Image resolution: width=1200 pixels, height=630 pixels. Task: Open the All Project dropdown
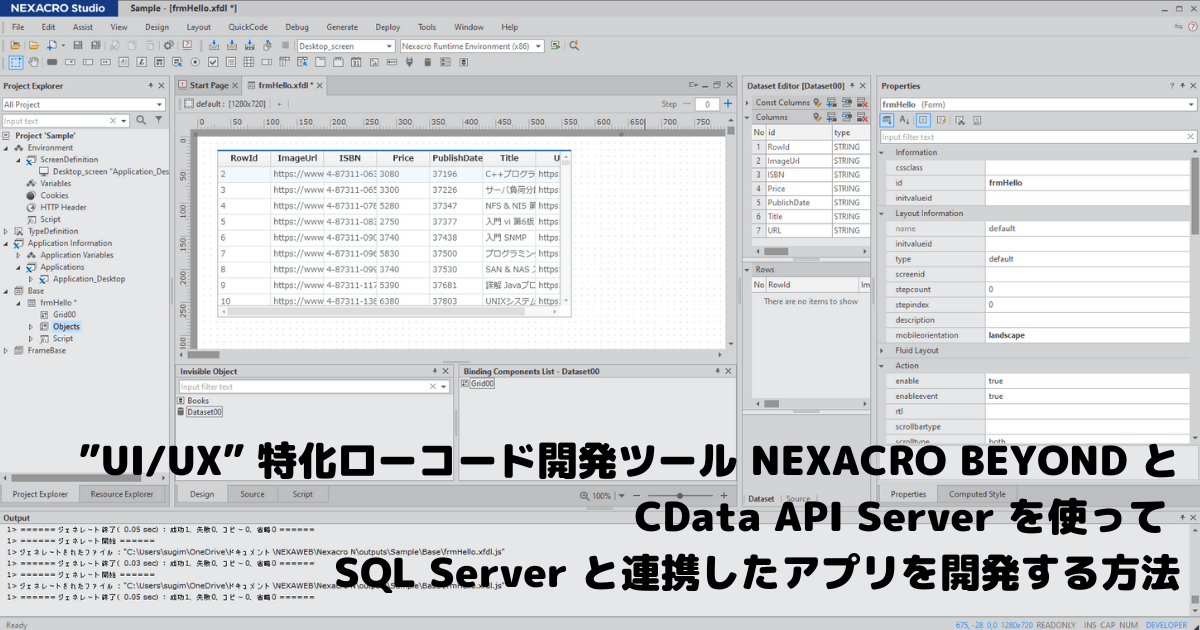click(x=158, y=104)
